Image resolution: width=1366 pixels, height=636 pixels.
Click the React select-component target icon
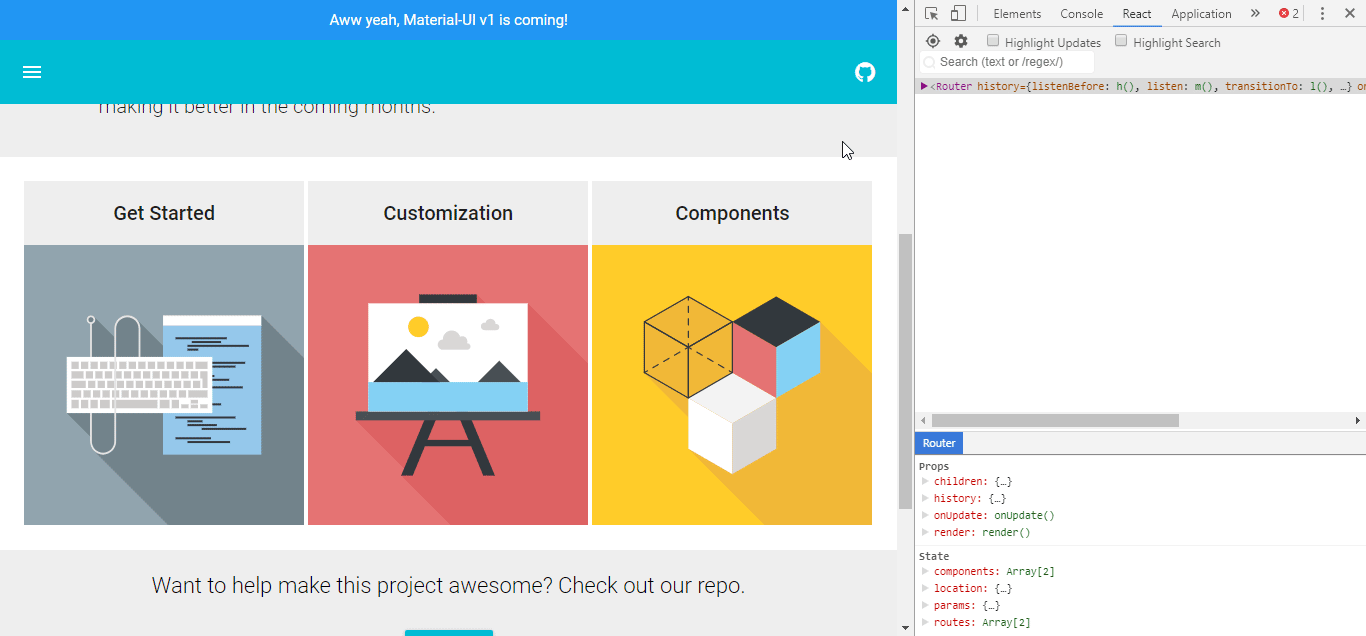(933, 41)
